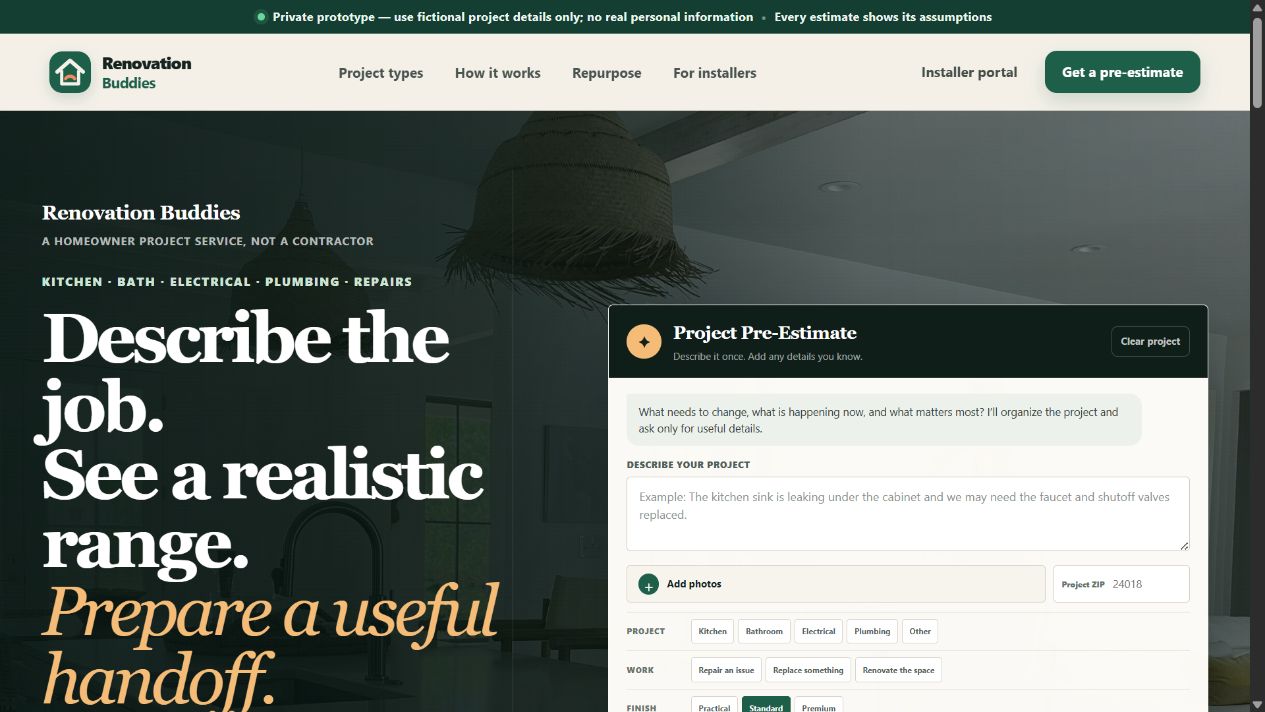Click the 'DESCRIBE YOUR PROJECT' label
This screenshot has width=1265, height=712.
688,465
